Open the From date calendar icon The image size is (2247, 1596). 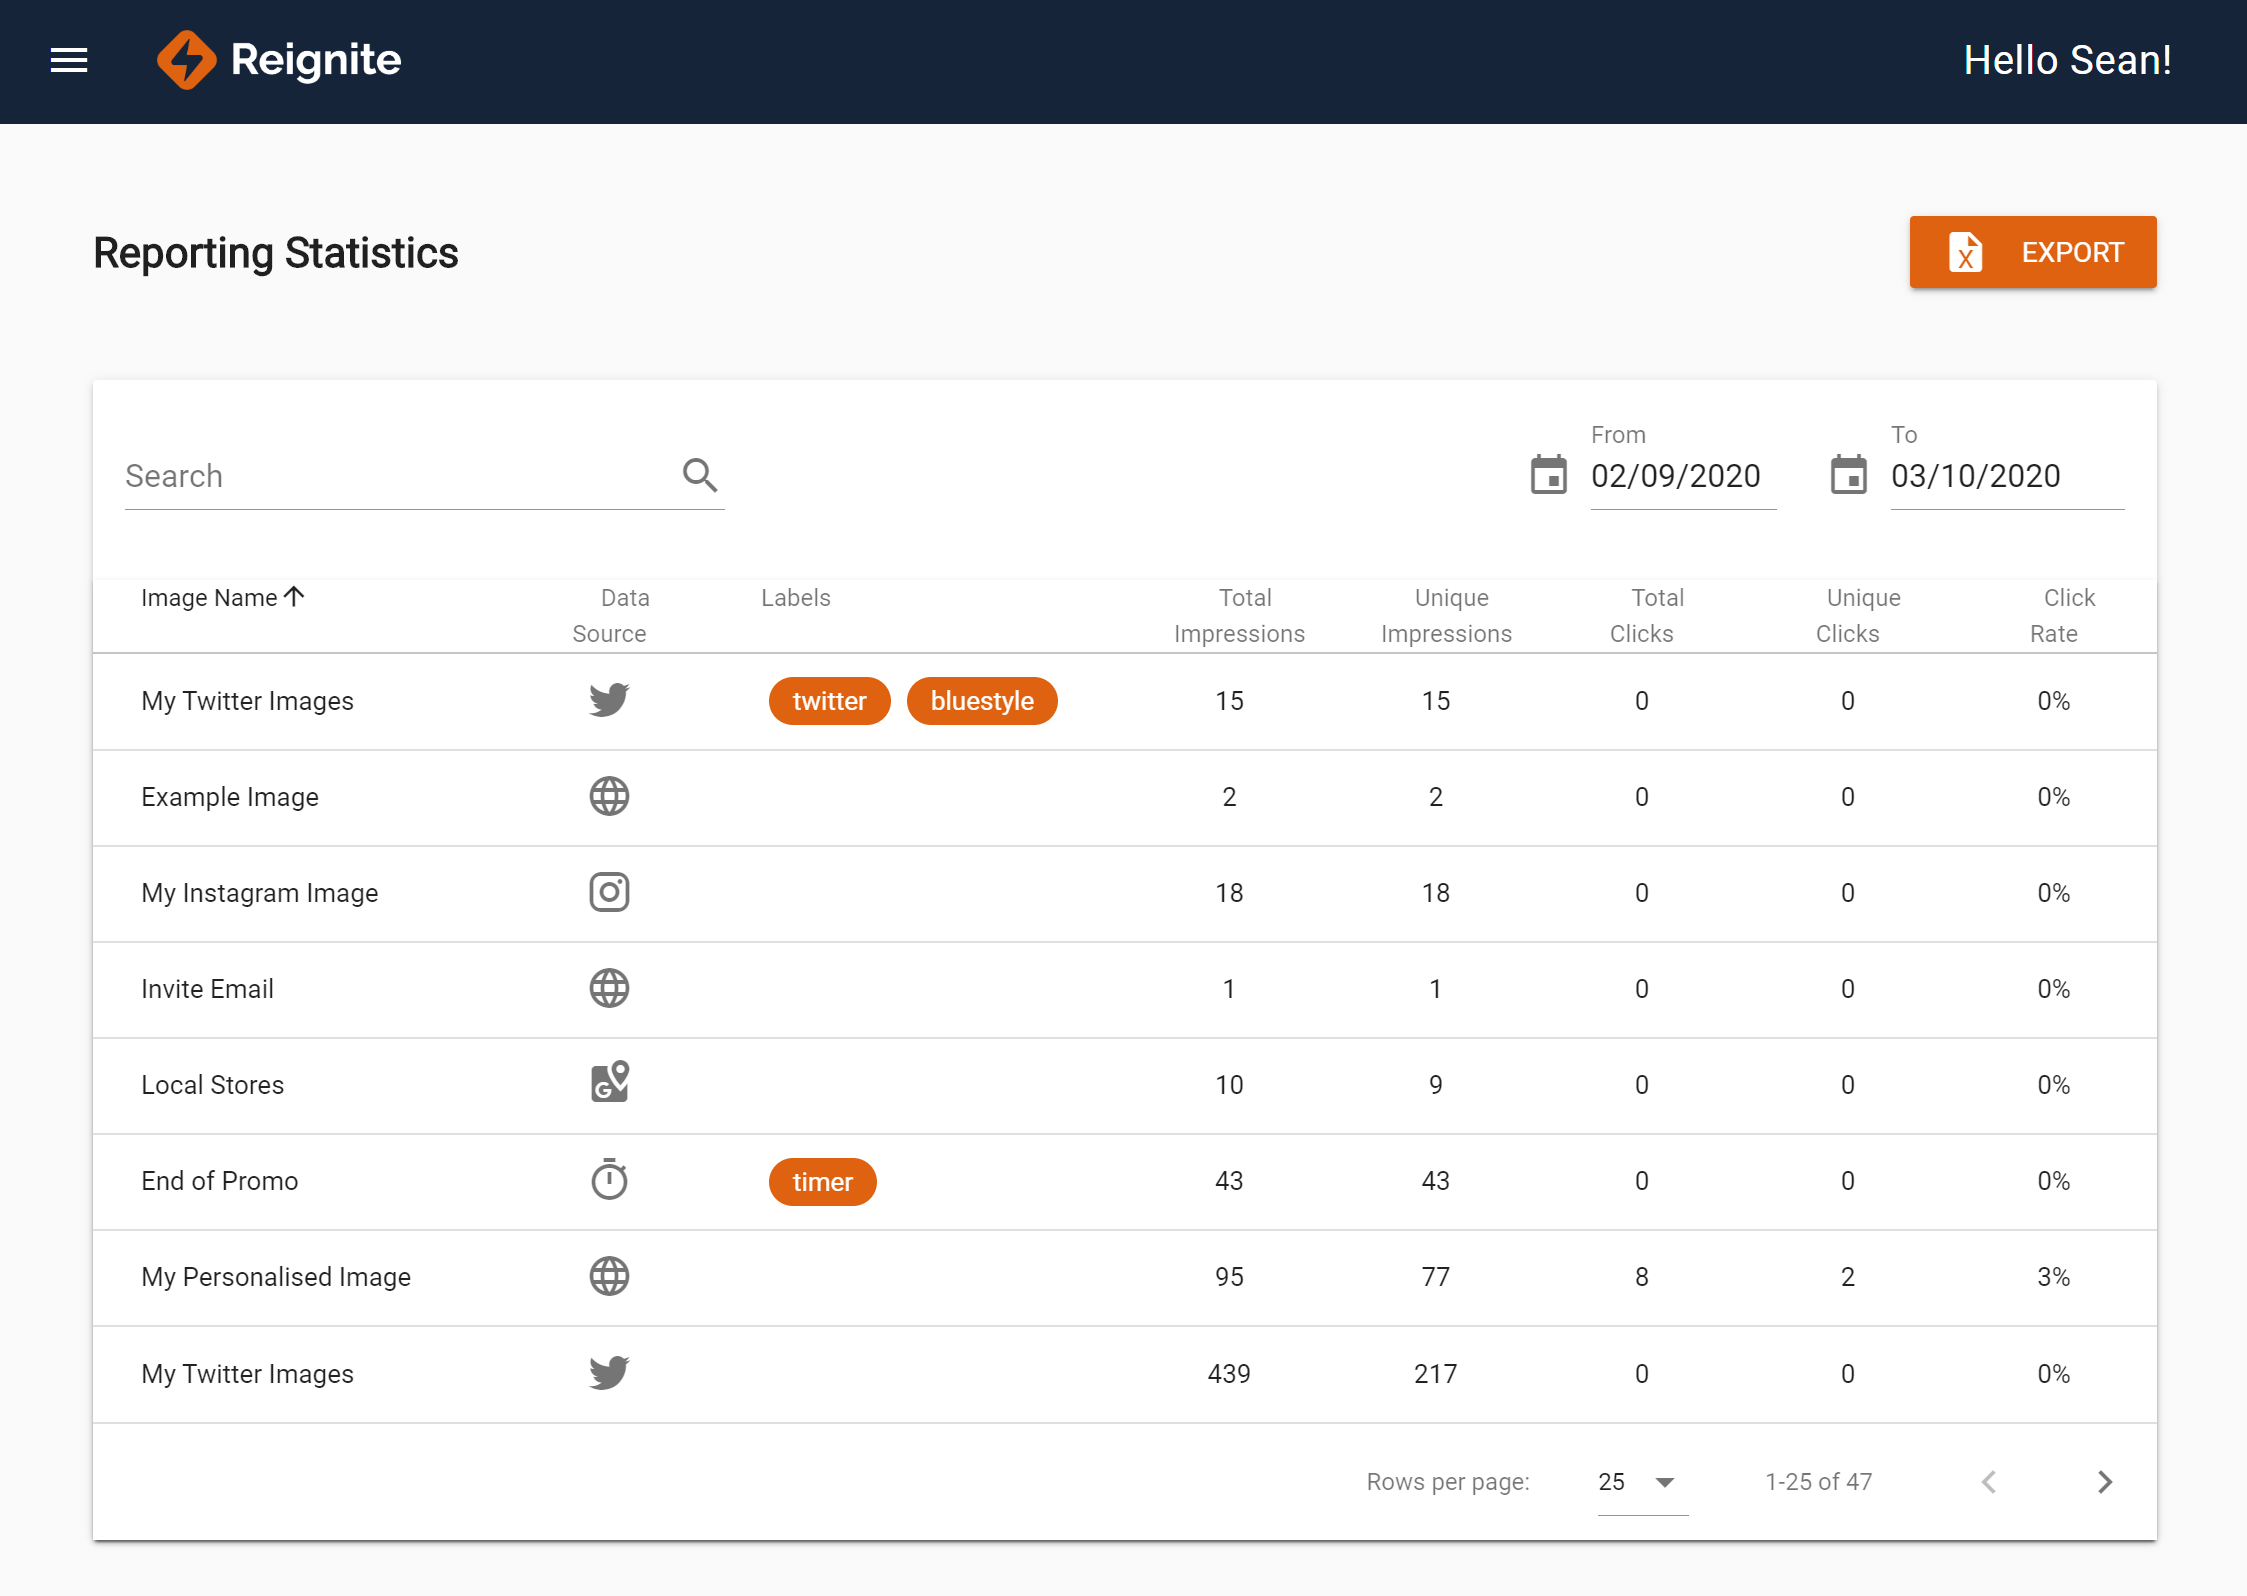[x=1548, y=475]
